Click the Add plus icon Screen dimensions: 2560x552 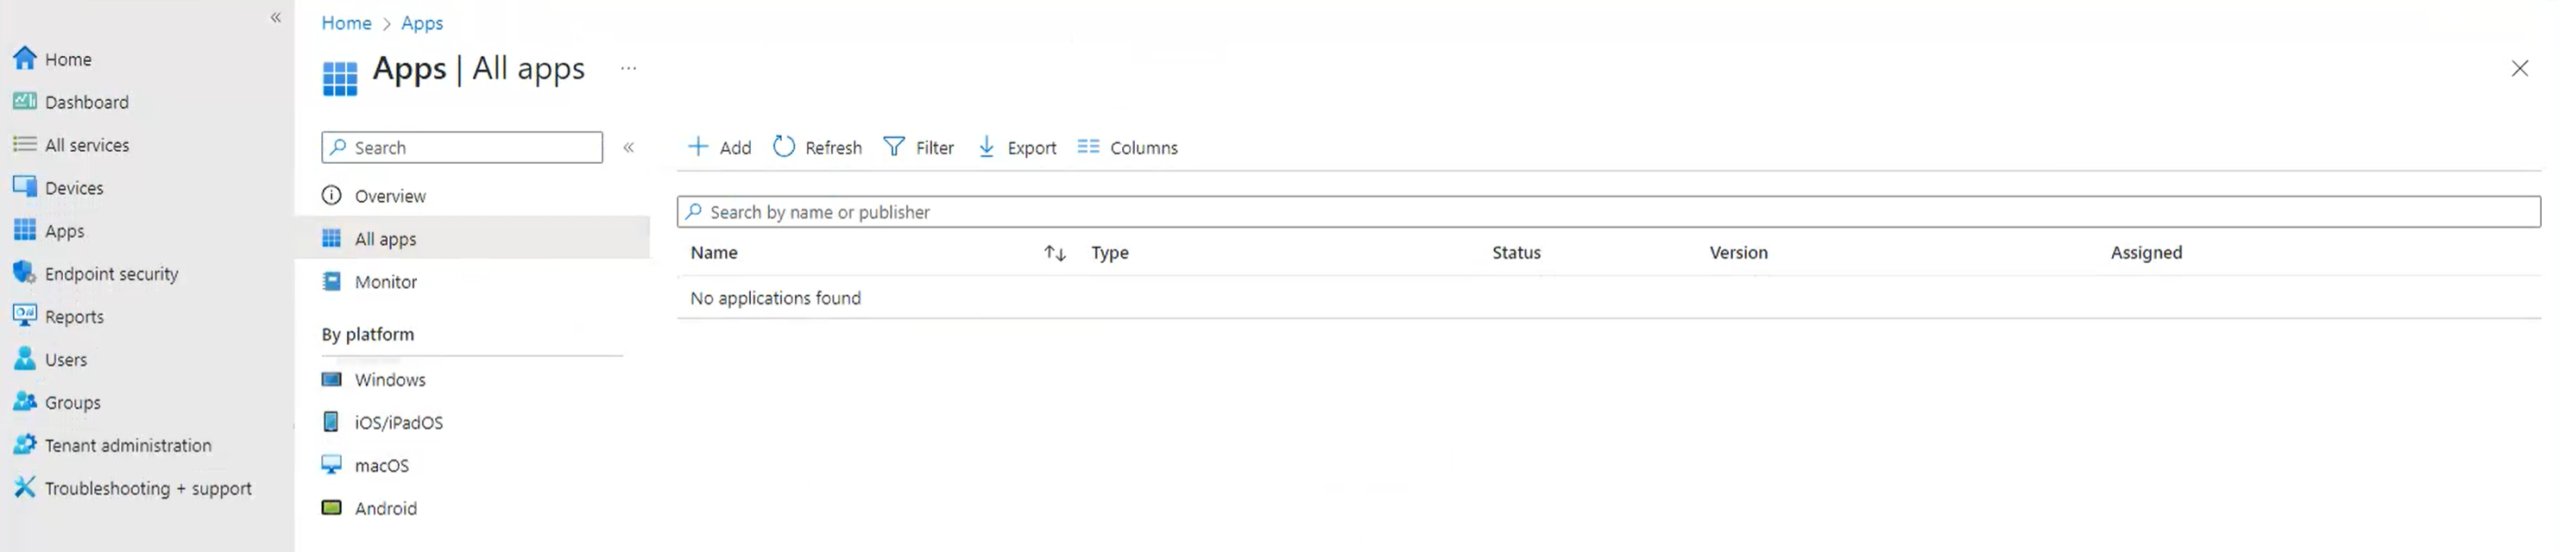[x=698, y=147]
